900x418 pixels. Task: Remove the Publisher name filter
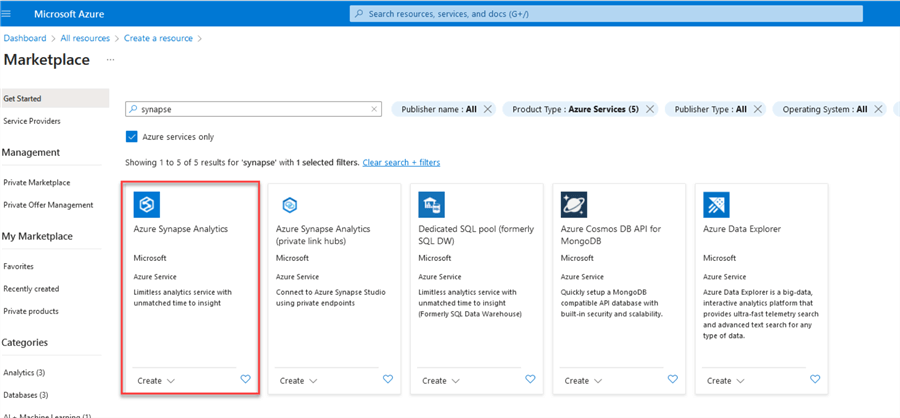point(487,109)
